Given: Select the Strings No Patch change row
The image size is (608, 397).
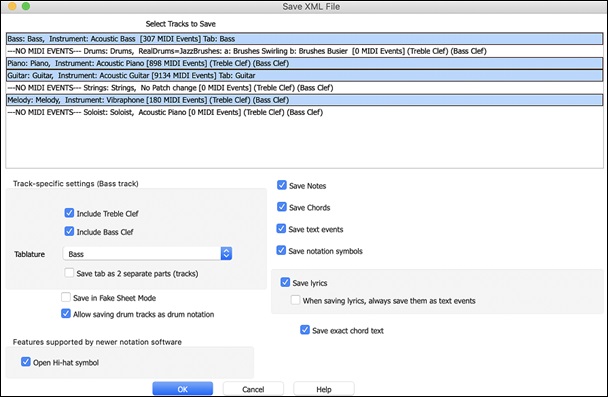Looking at the screenshot, I should coord(305,88).
